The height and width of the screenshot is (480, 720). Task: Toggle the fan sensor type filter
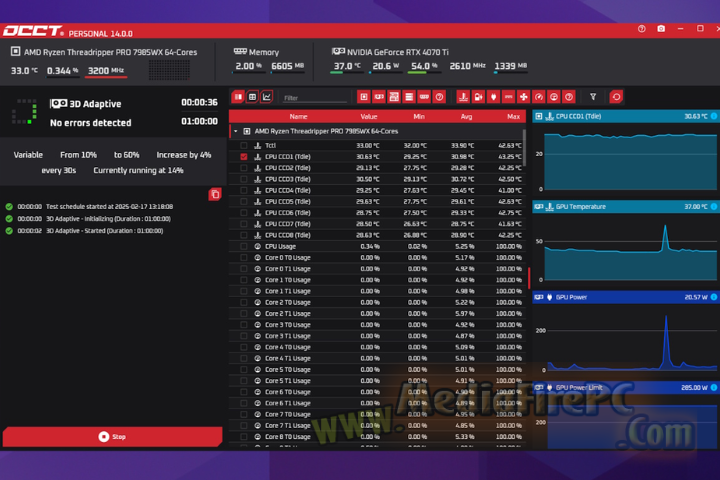pyautogui.click(x=523, y=97)
